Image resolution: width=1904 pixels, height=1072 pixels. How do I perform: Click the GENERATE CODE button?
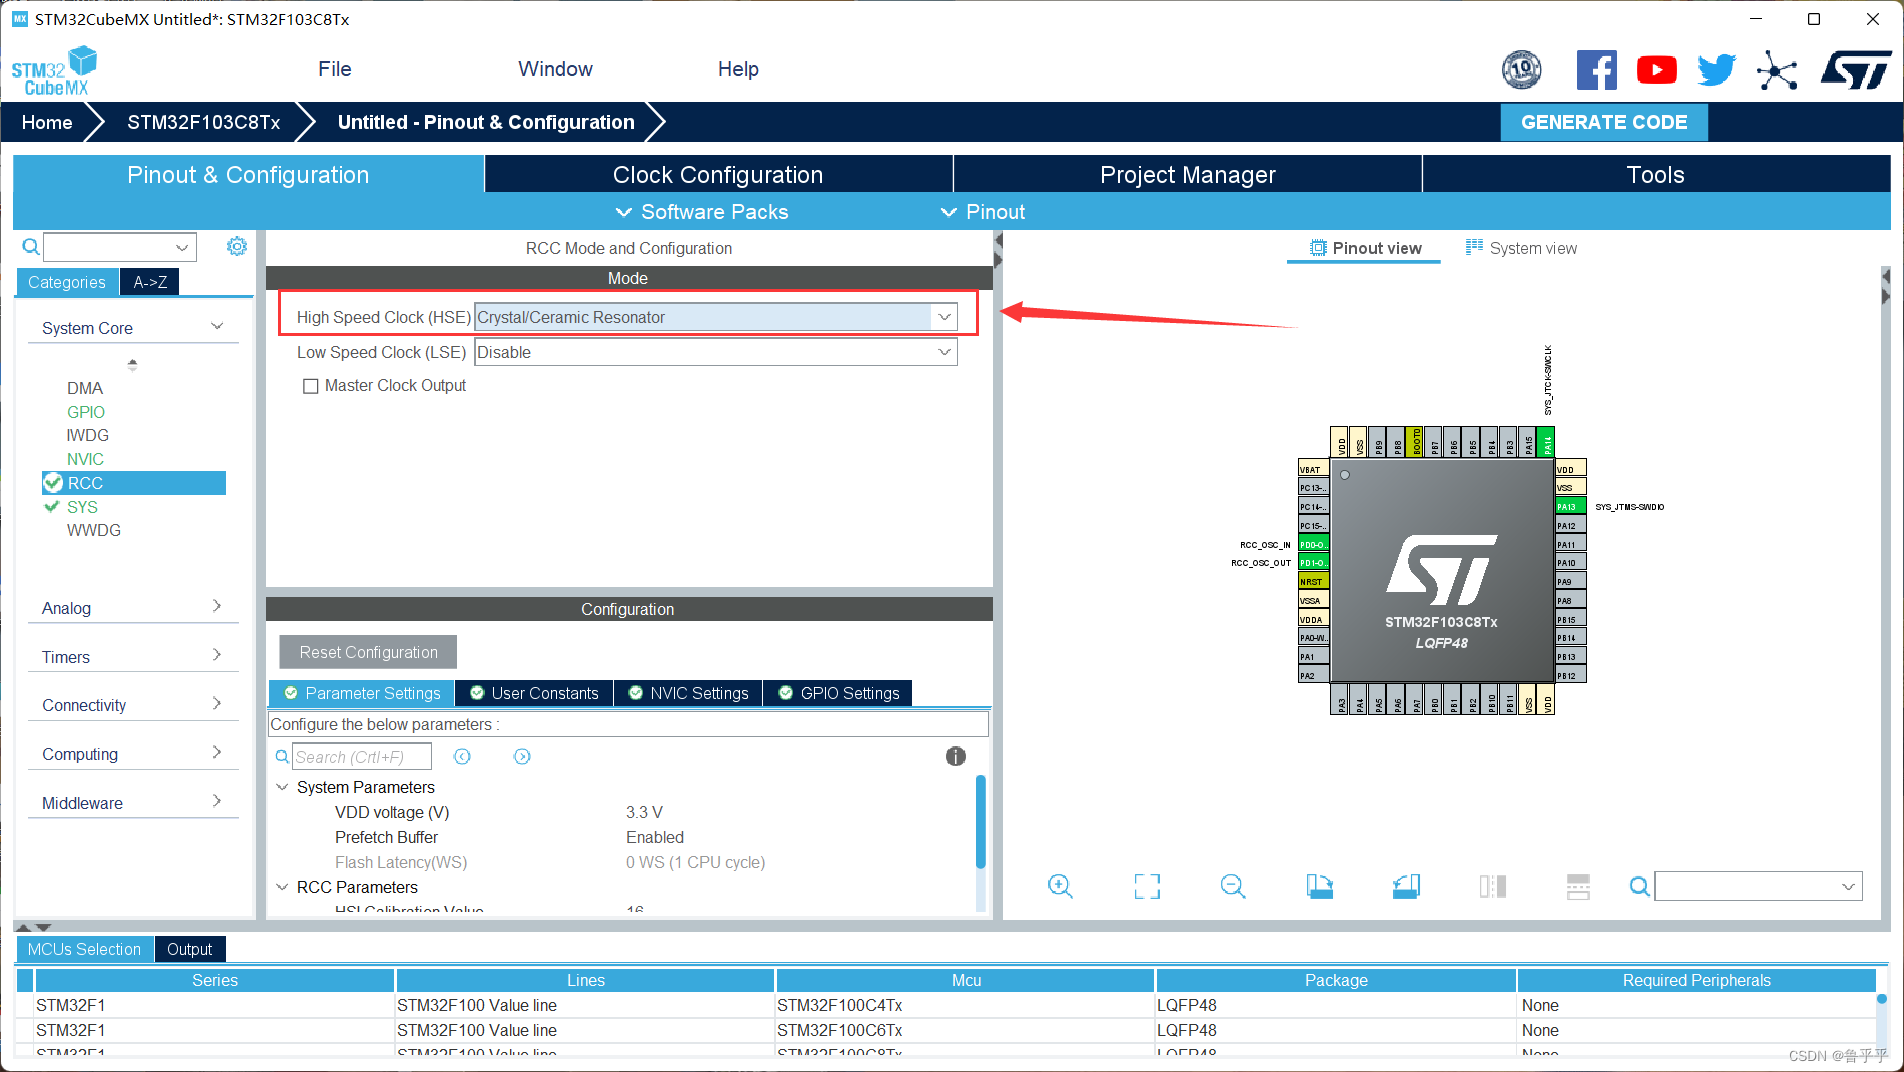1604,122
